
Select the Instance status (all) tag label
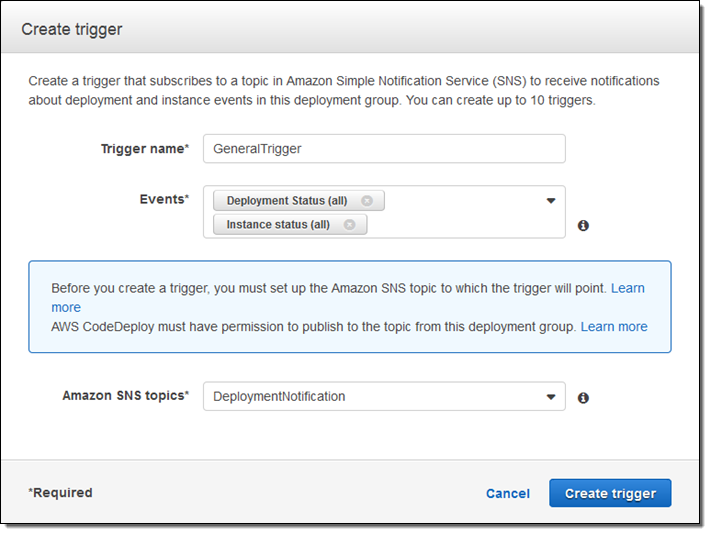[x=278, y=225]
